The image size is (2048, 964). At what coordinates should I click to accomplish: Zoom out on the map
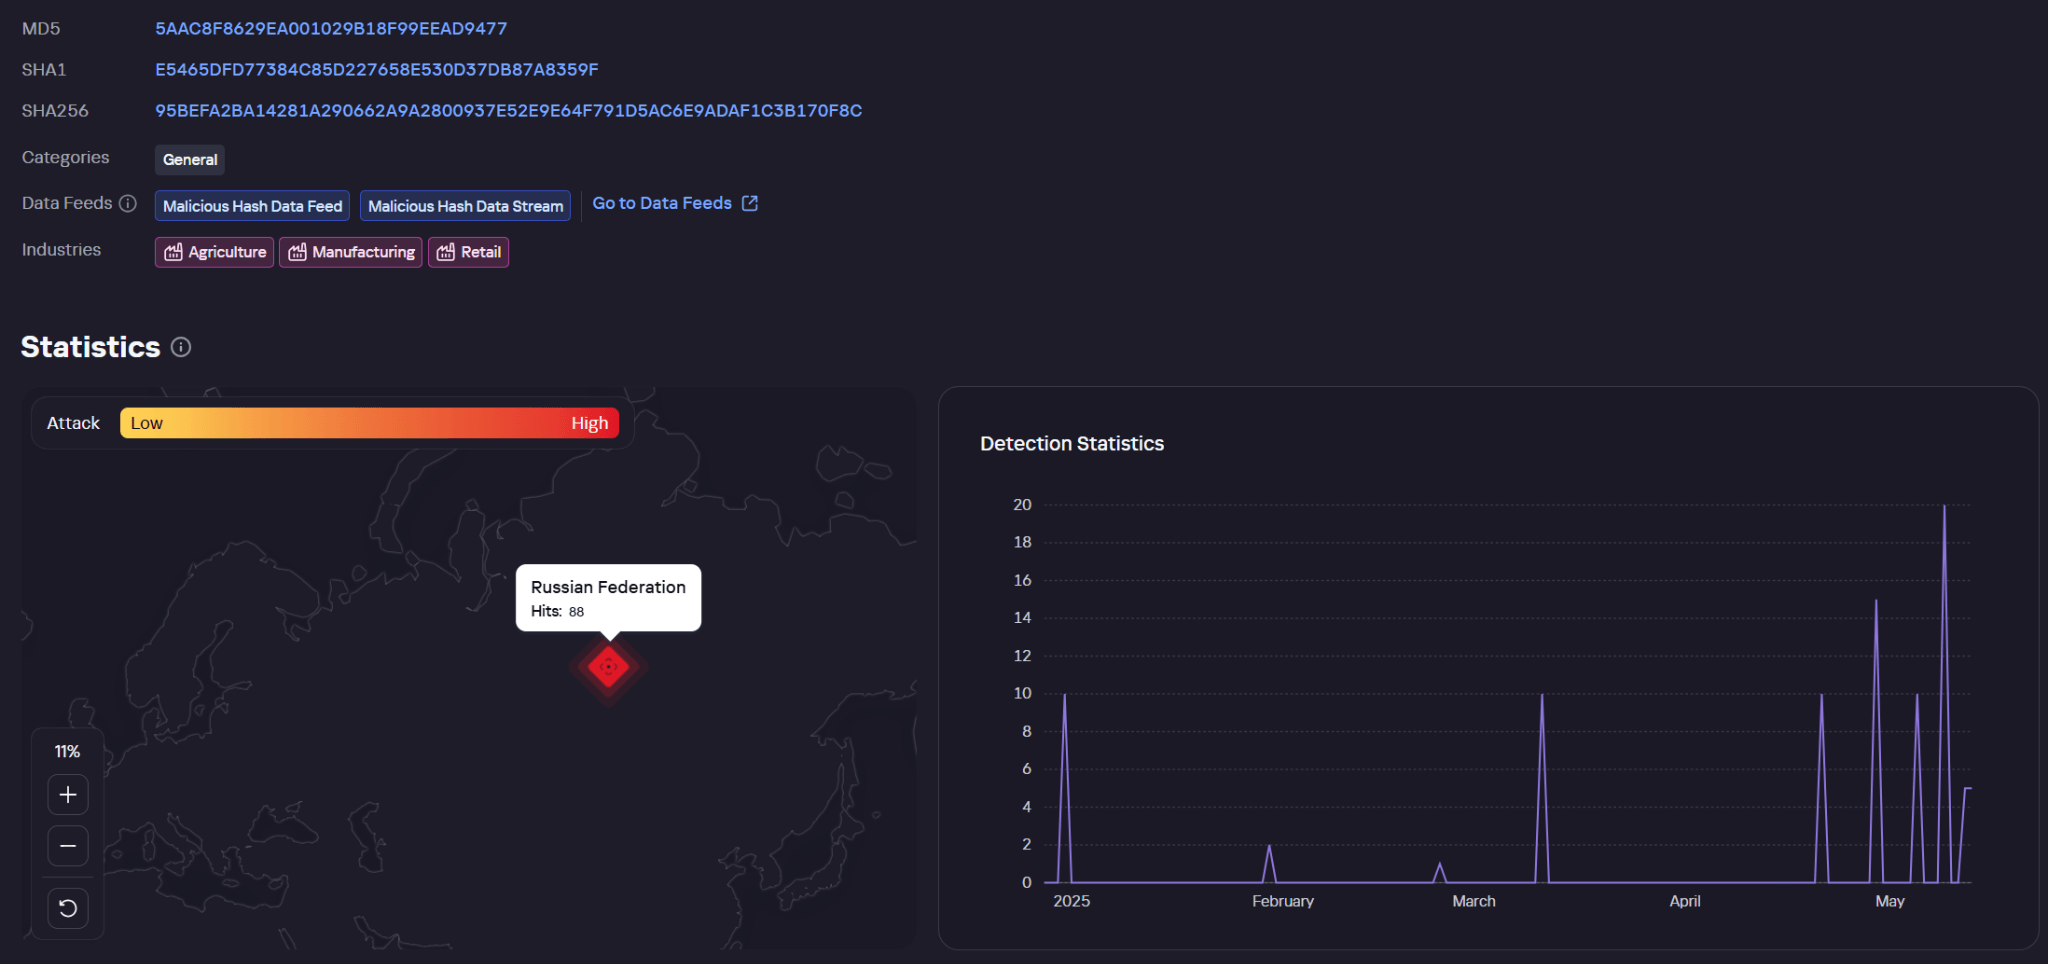click(68, 846)
